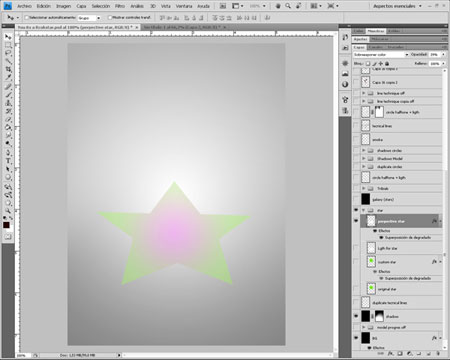This screenshot has width=450, height=360.
Task: Switch to the Canales tab
Action: (376, 47)
